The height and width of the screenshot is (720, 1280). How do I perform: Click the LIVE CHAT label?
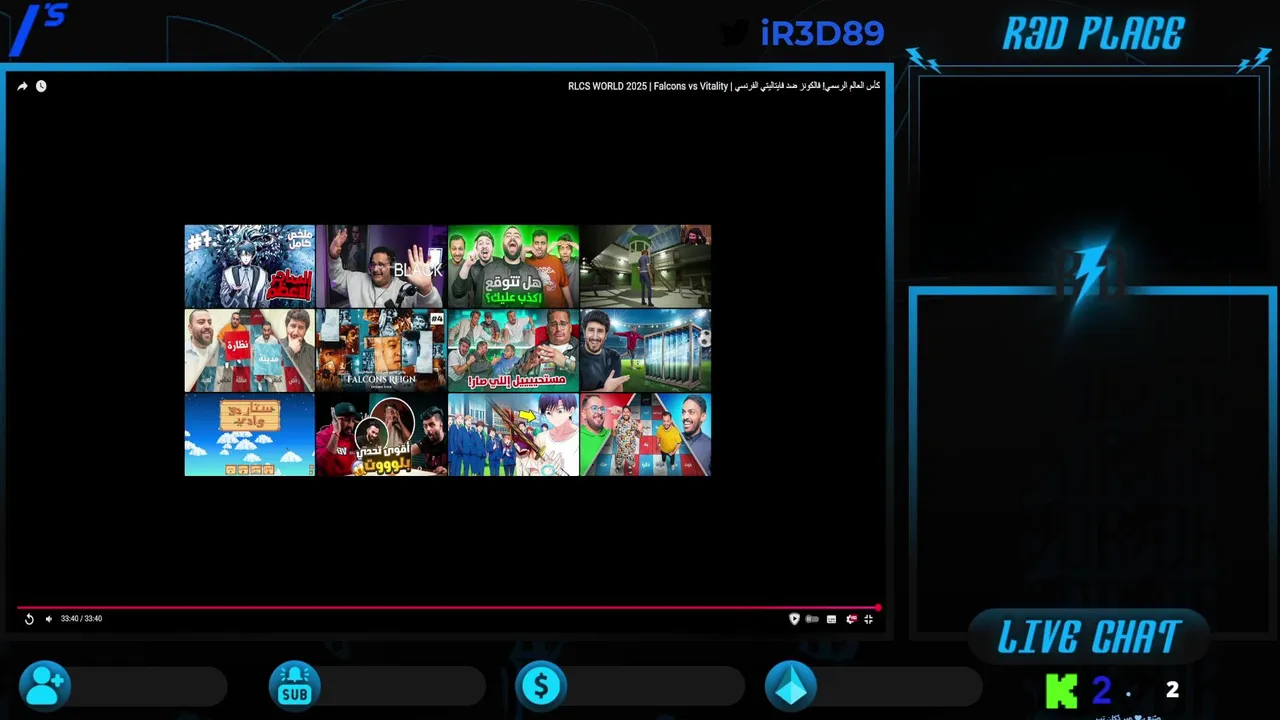pyautogui.click(x=1089, y=637)
